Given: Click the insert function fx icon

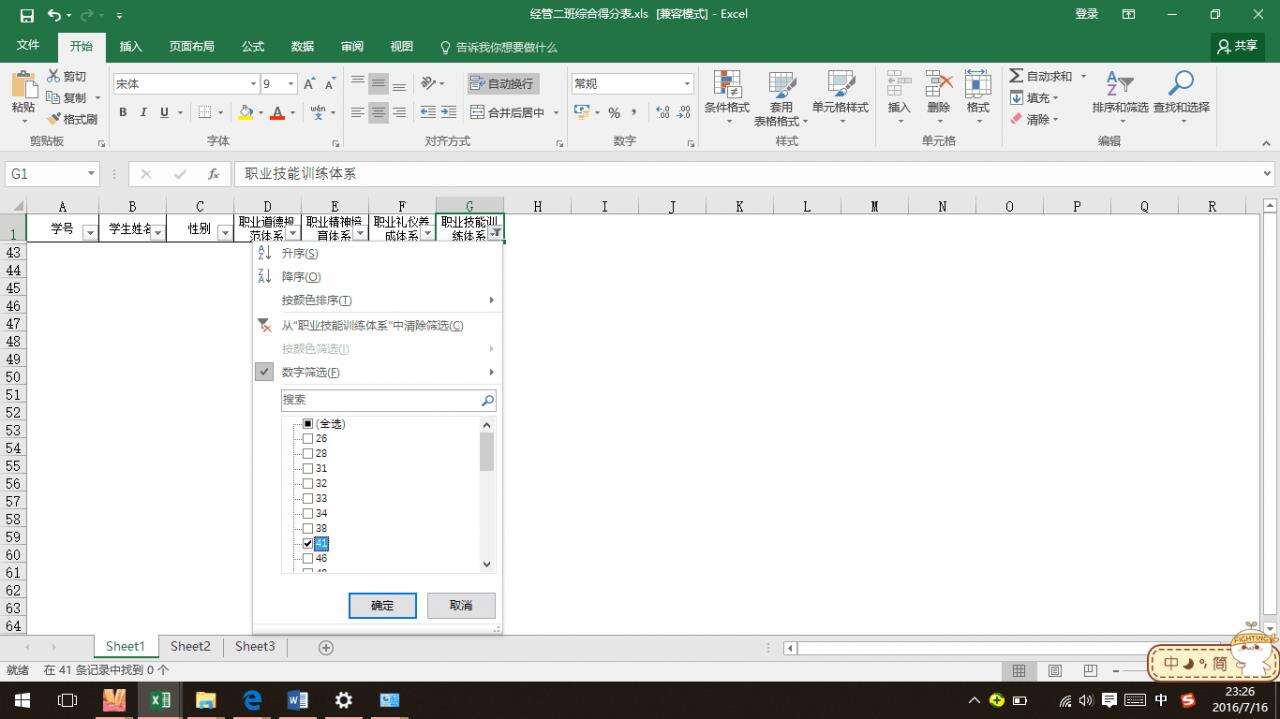Looking at the screenshot, I should (x=213, y=174).
